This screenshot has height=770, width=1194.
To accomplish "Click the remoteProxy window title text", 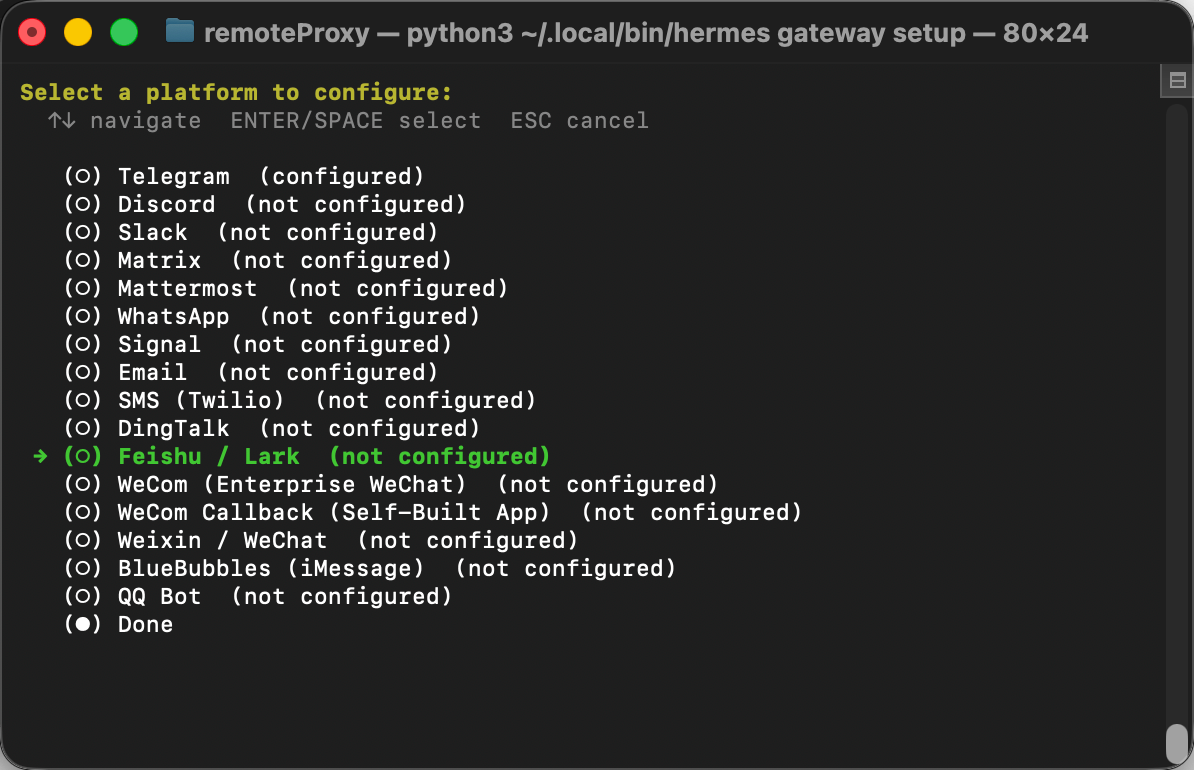I will coord(646,33).
